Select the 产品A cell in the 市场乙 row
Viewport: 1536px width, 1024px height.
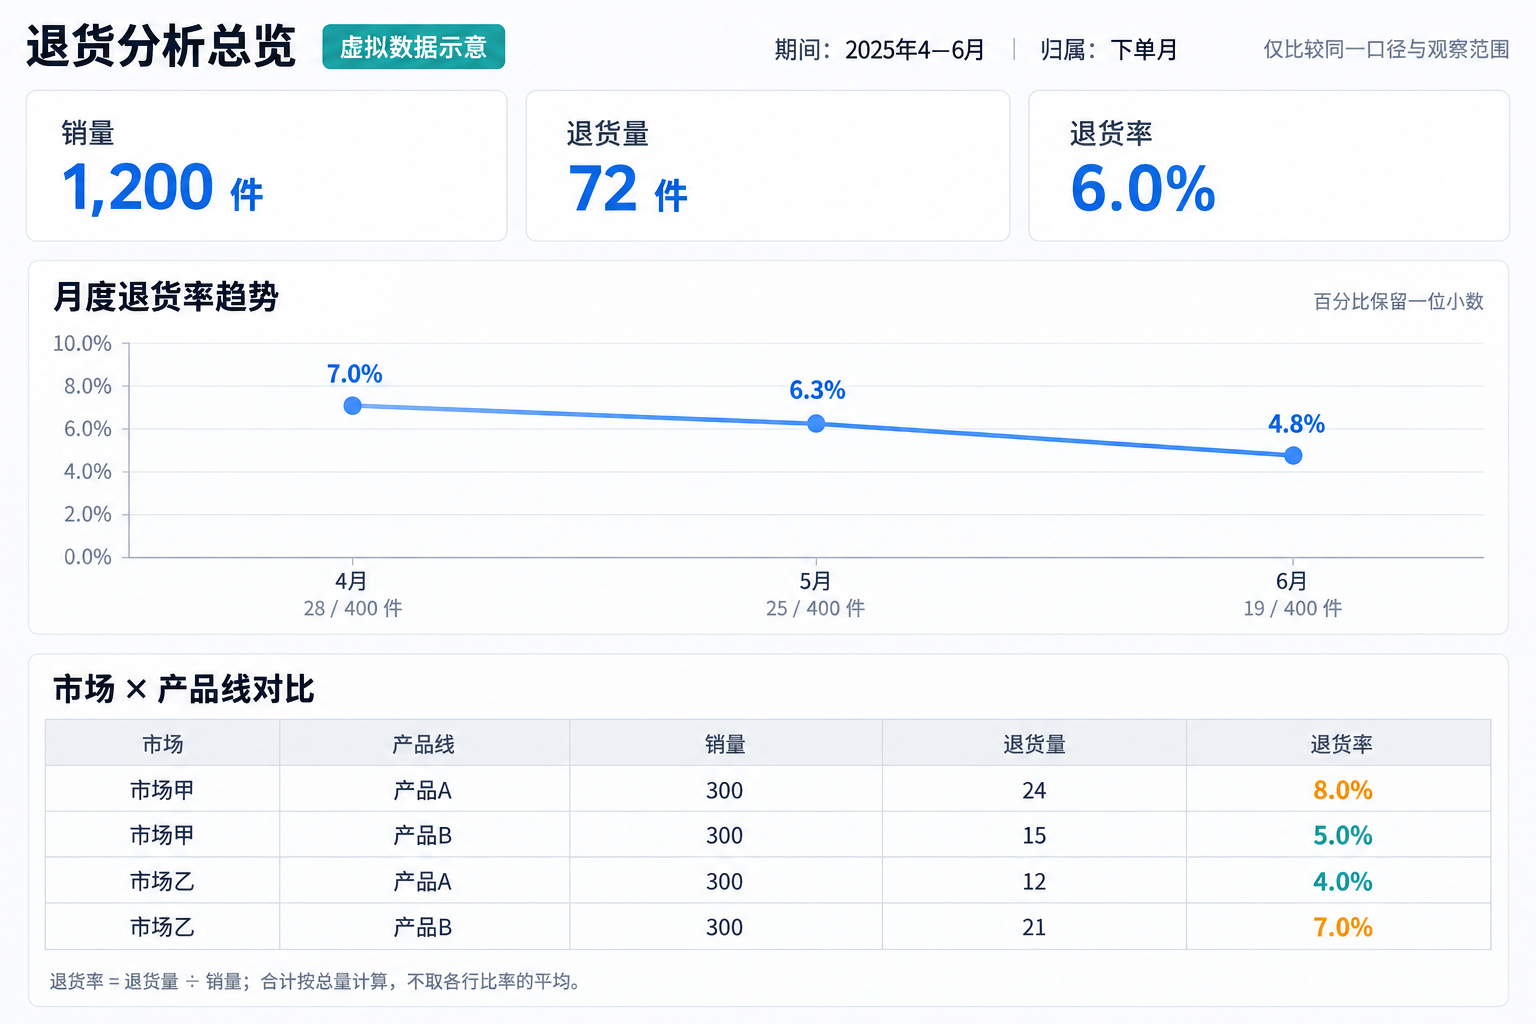[423, 881]
